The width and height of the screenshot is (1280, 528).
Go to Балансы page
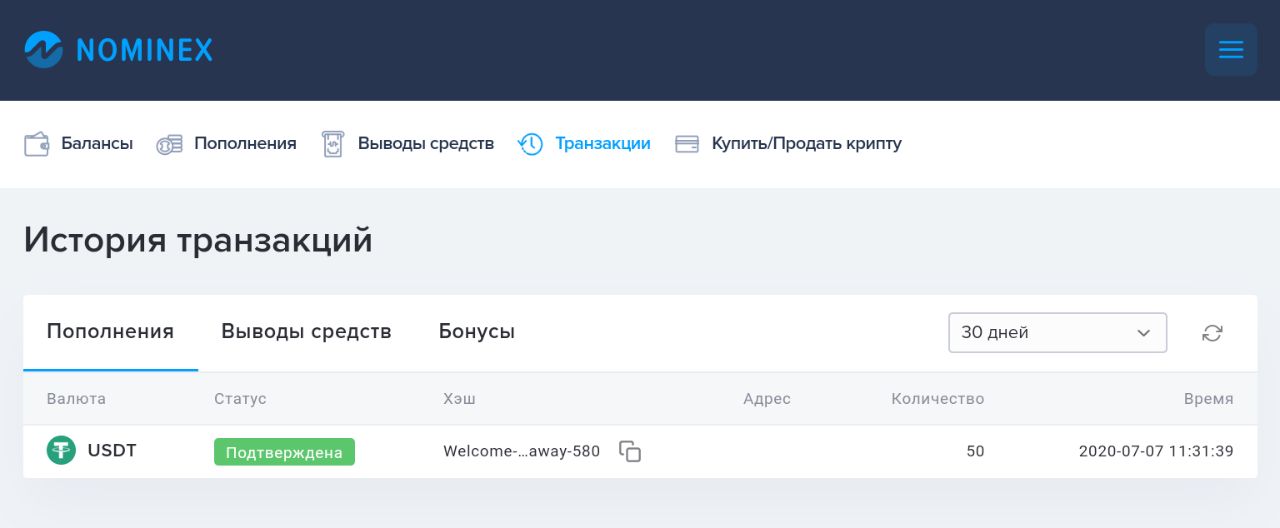tap(97, 144)
